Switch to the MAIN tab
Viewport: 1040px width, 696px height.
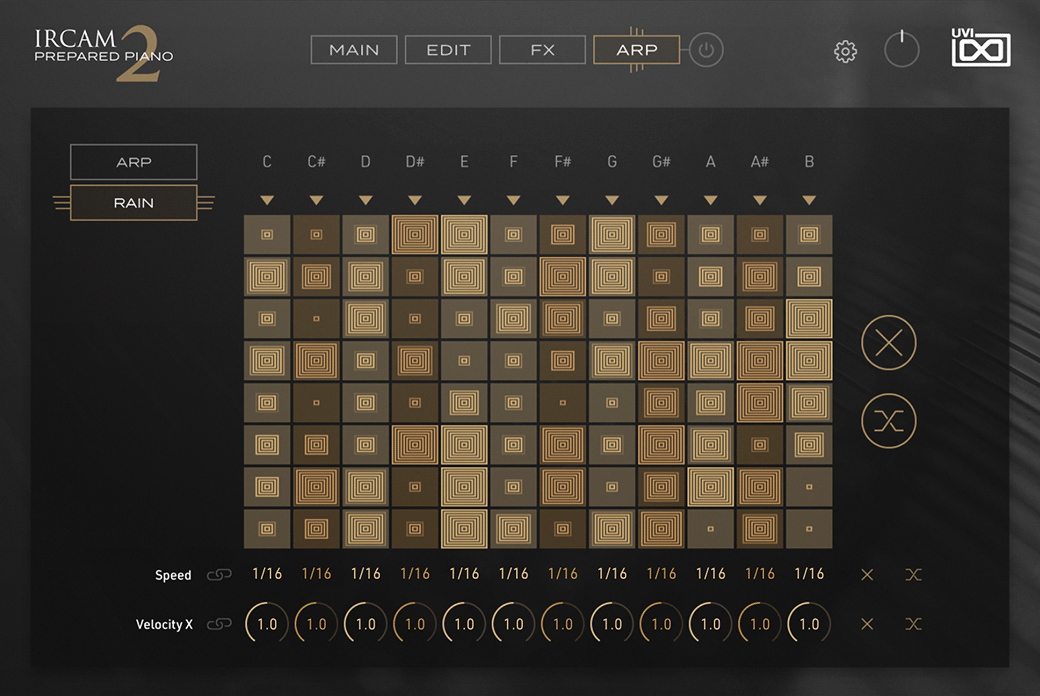point(354,50)
